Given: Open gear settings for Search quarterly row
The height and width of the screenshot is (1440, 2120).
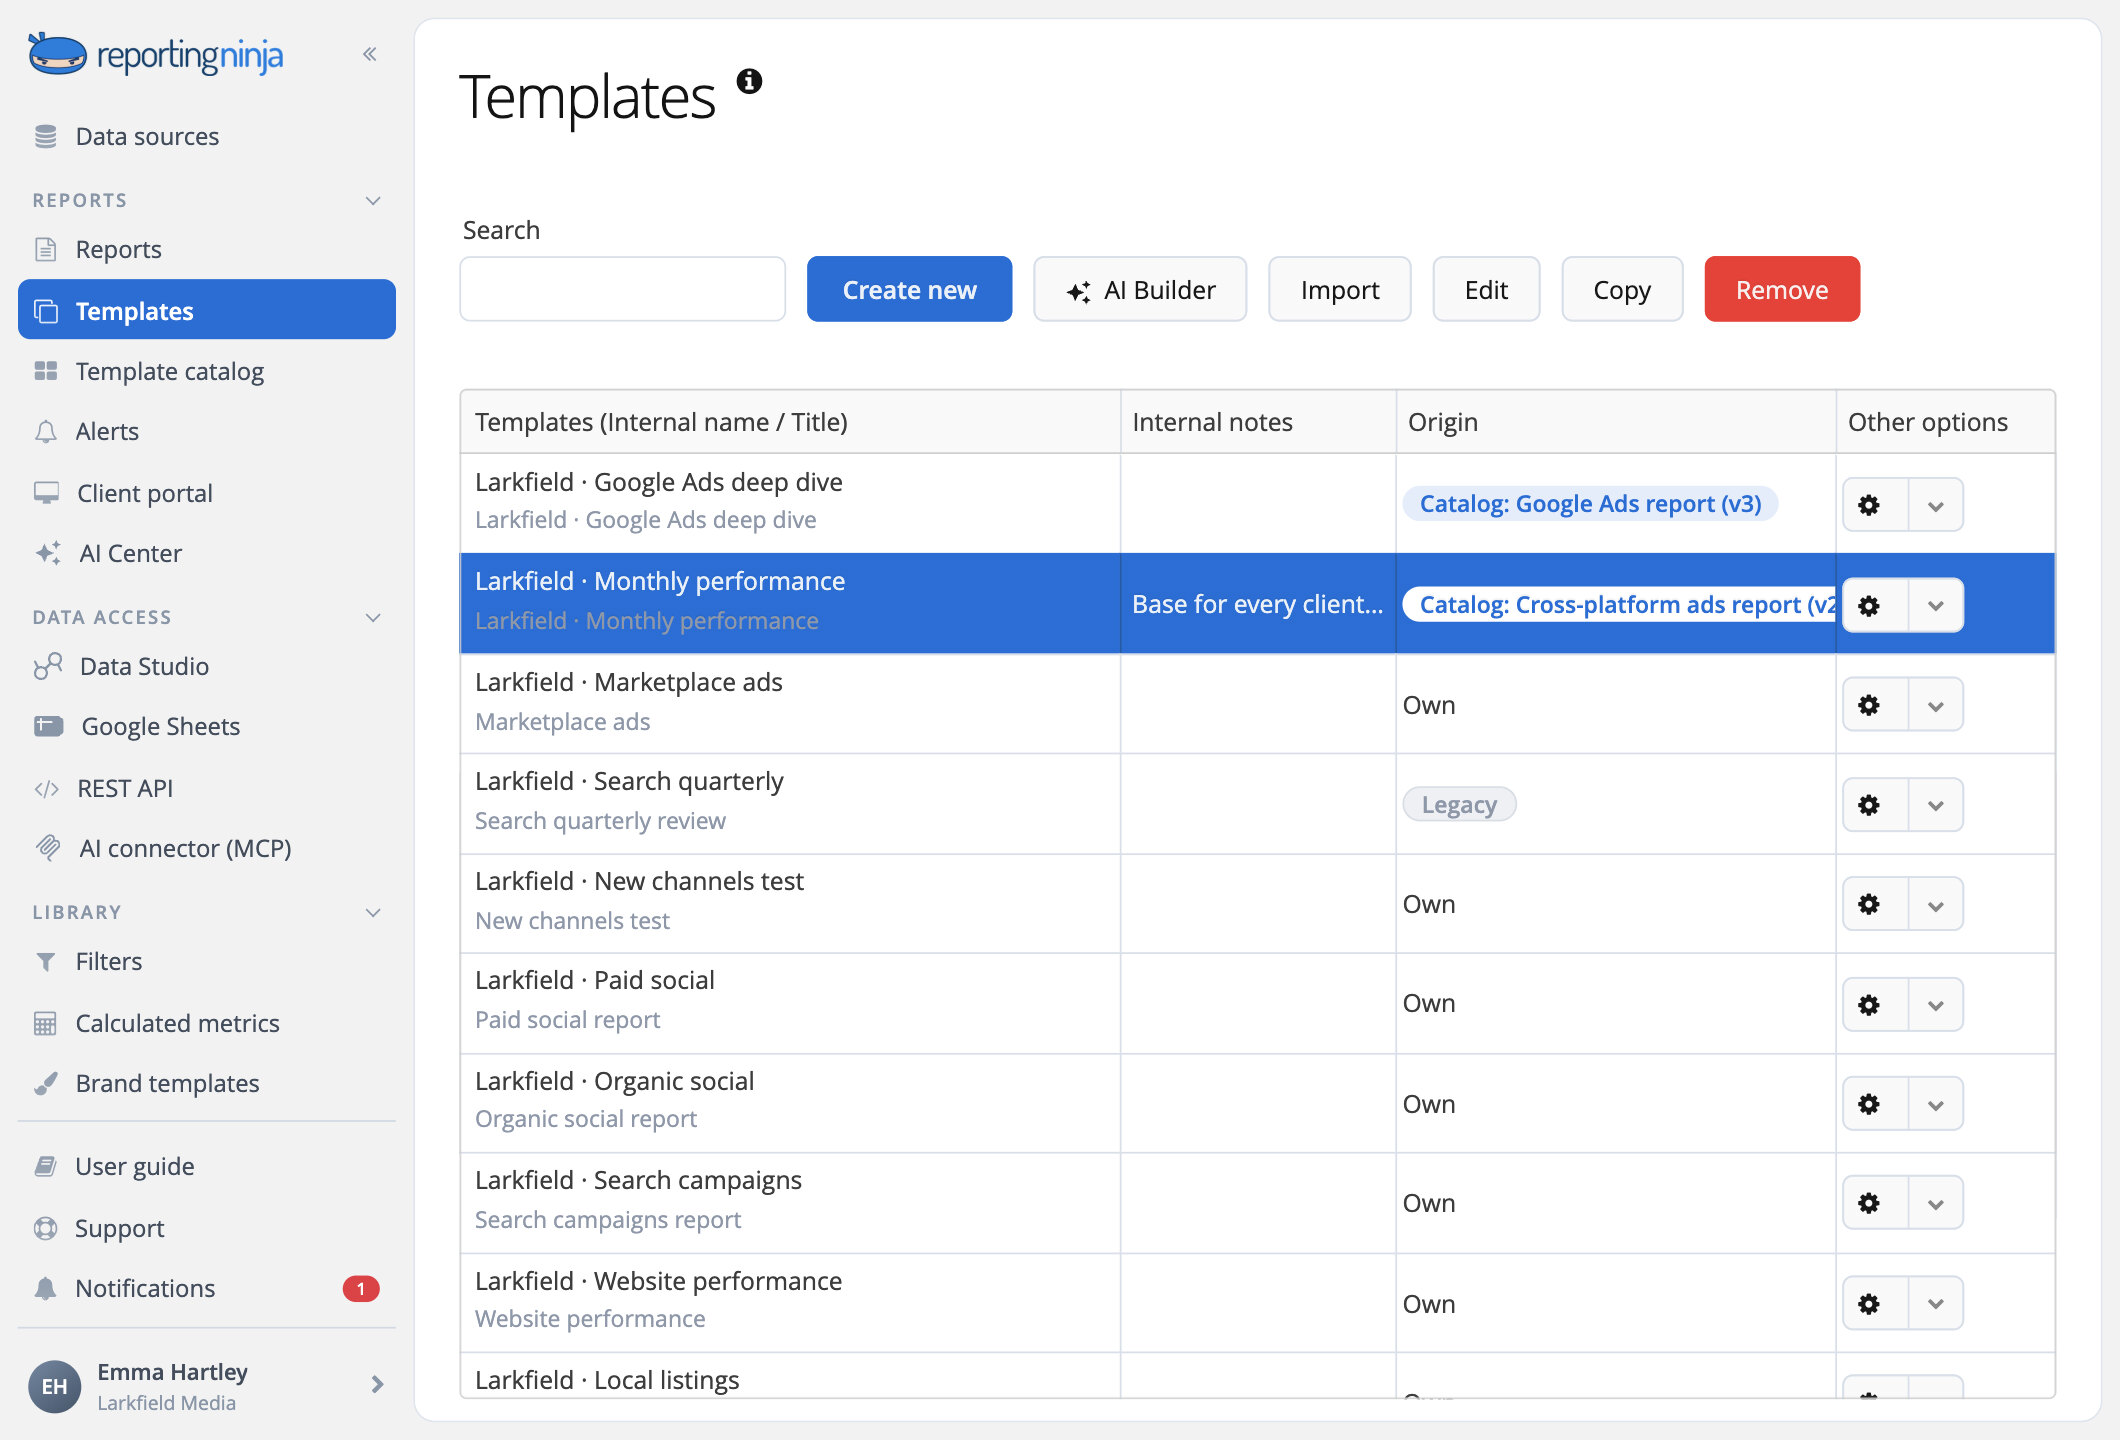Looking at the screenshot, I should 1869,805.
